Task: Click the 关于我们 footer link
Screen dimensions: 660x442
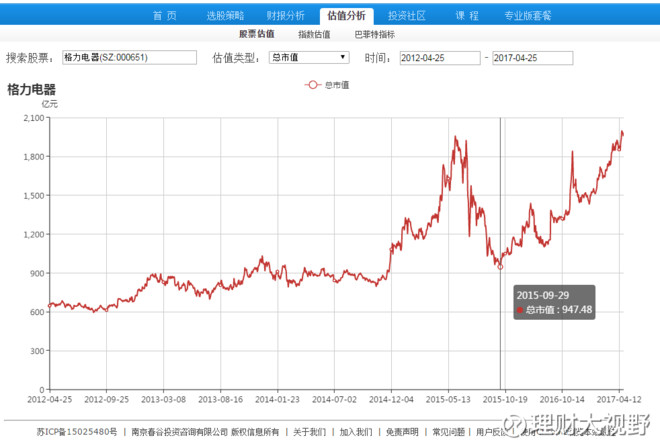Action: [309, 432]
